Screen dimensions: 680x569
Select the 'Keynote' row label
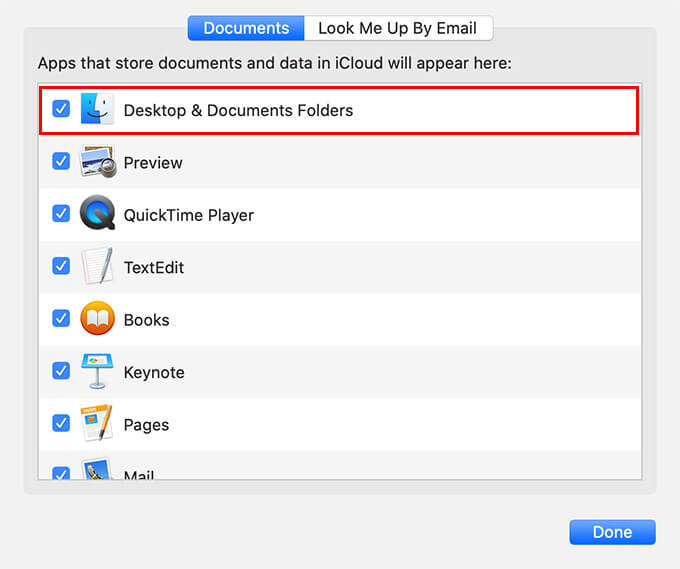coord(154,373)
